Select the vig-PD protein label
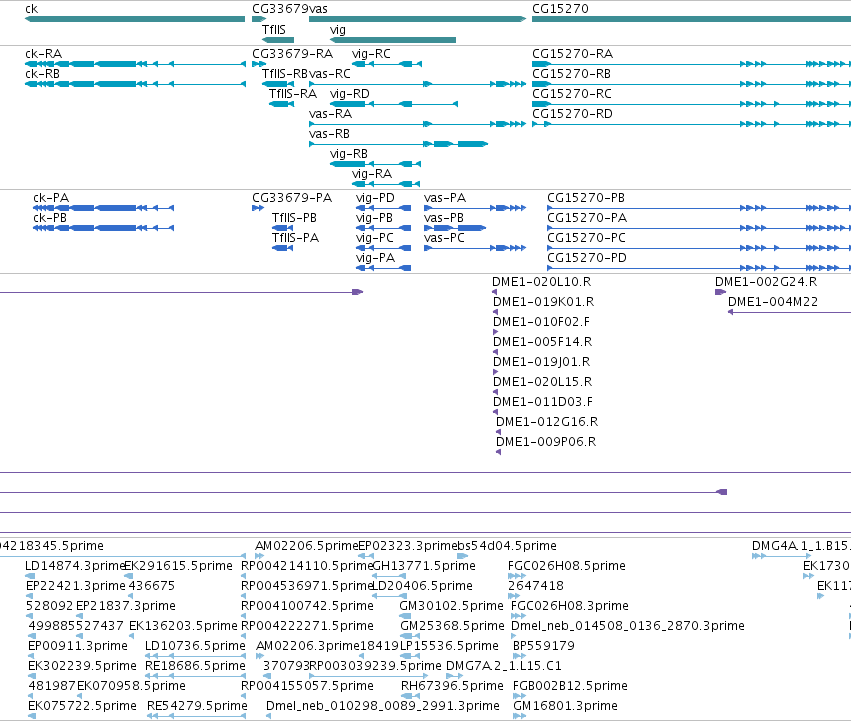 375,198
